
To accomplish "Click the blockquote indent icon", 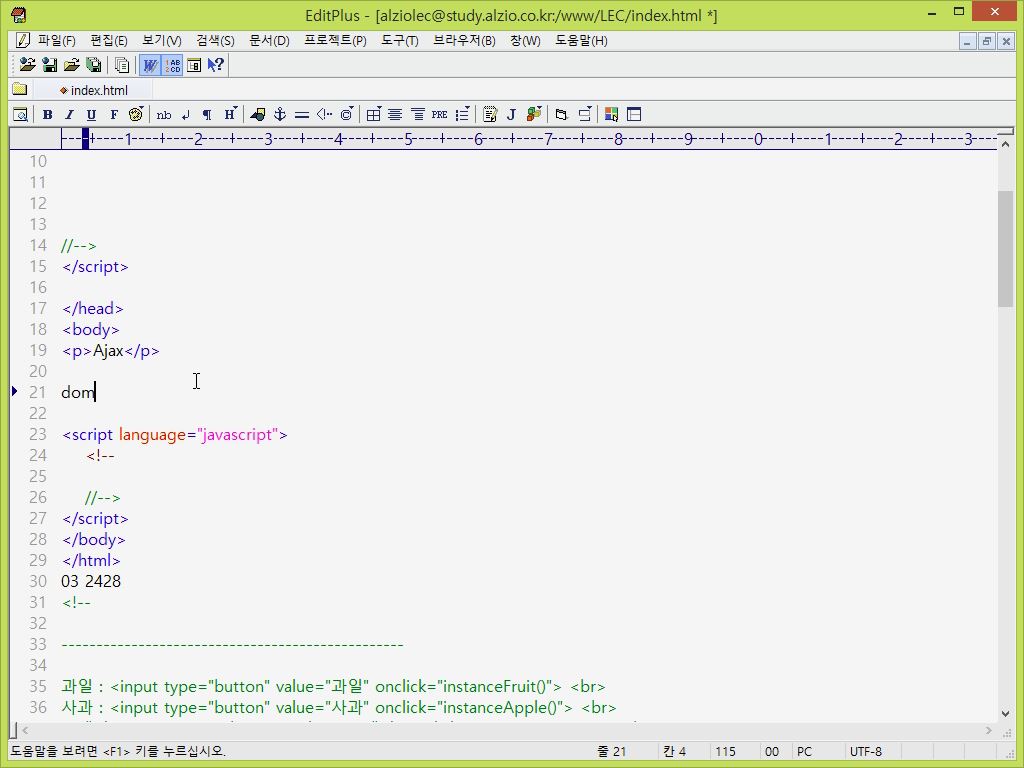I will [x=417, y=114].
